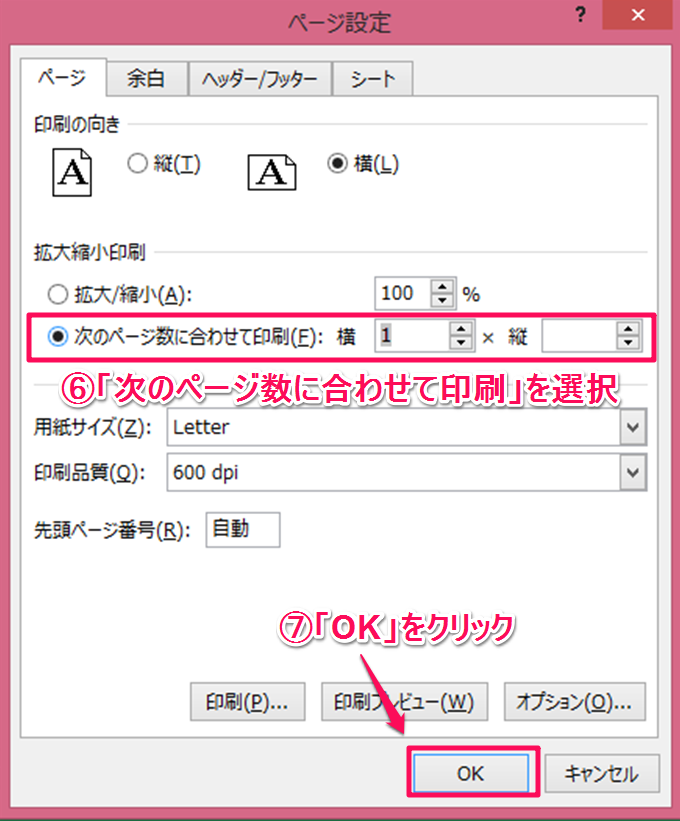
Task: Increase the 横 page count spinner
Action: pyautogui.click(x=461, y=329)
